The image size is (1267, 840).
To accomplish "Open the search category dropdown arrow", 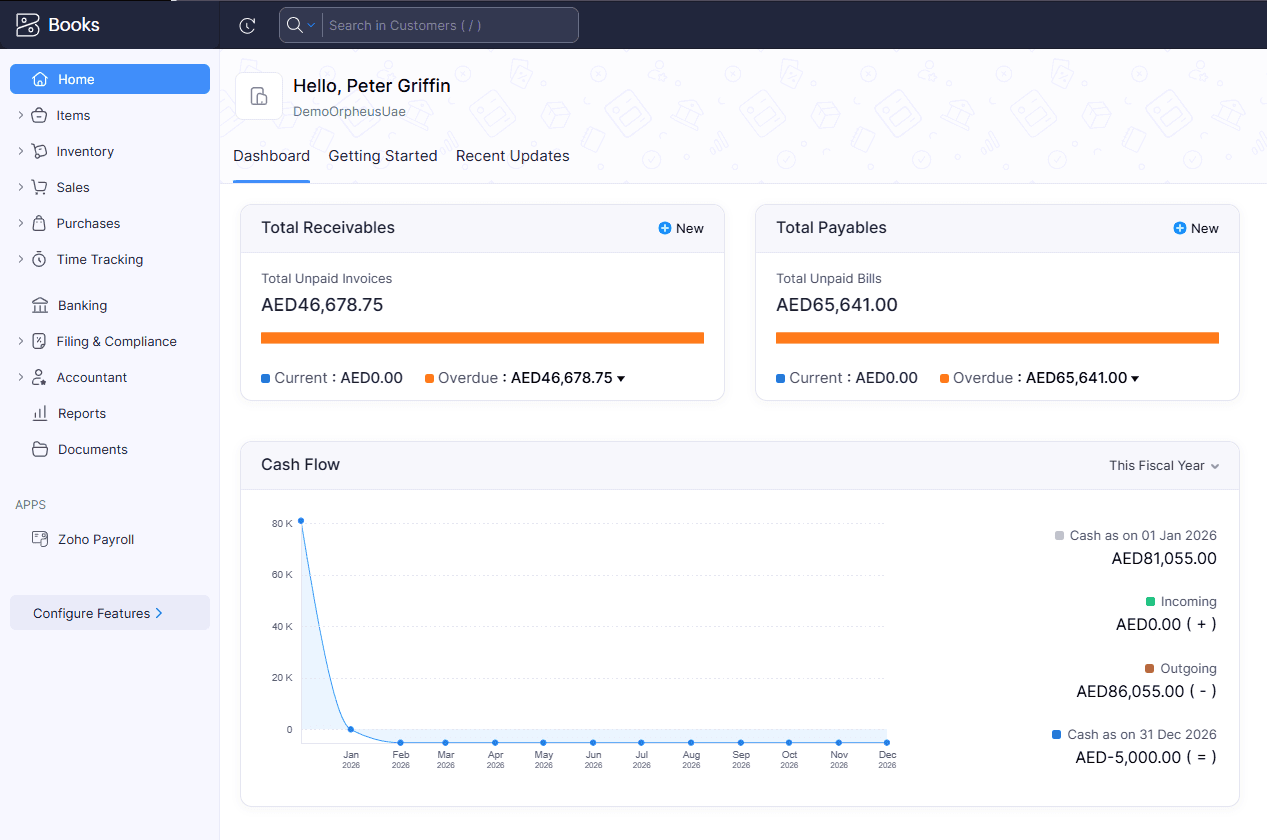I will pos(309,25).
